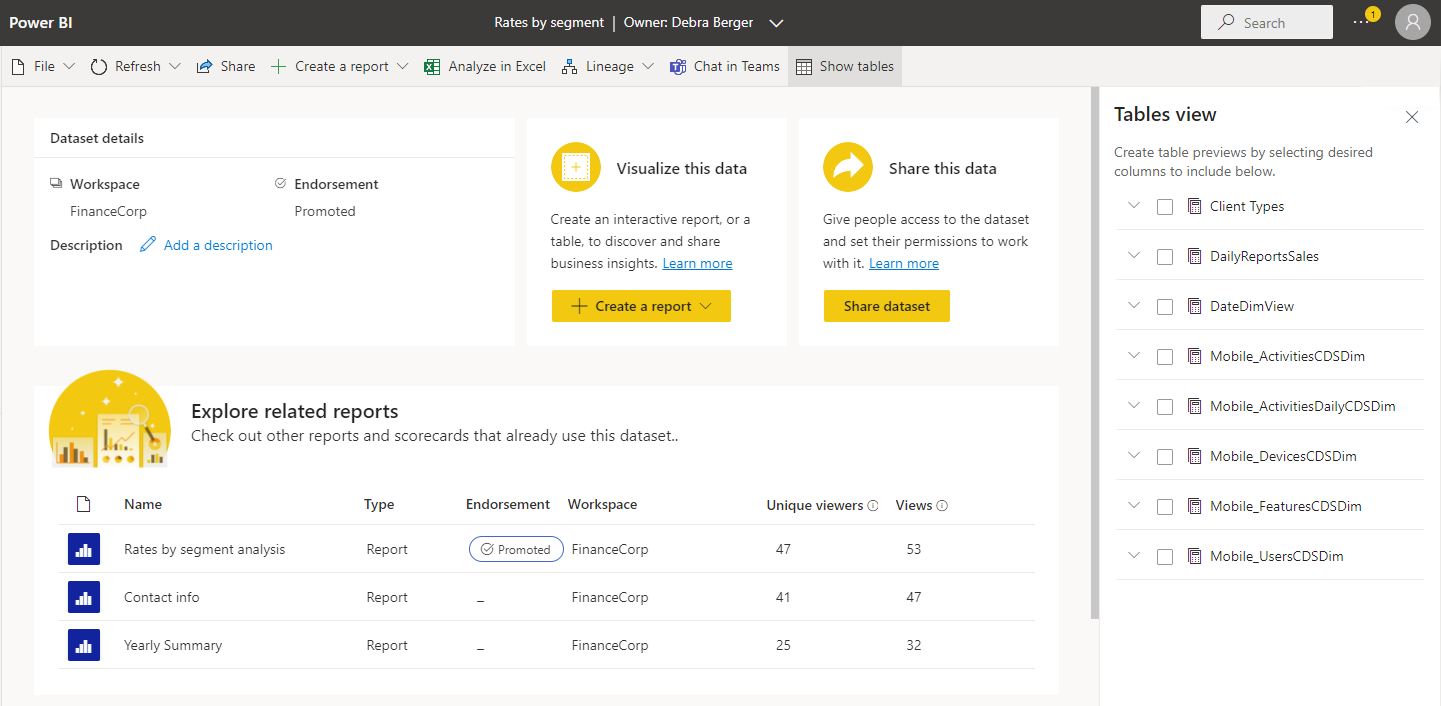Click the user account avatar icon
This screenshot has width=1441, height=706.
pos(1412,22)
